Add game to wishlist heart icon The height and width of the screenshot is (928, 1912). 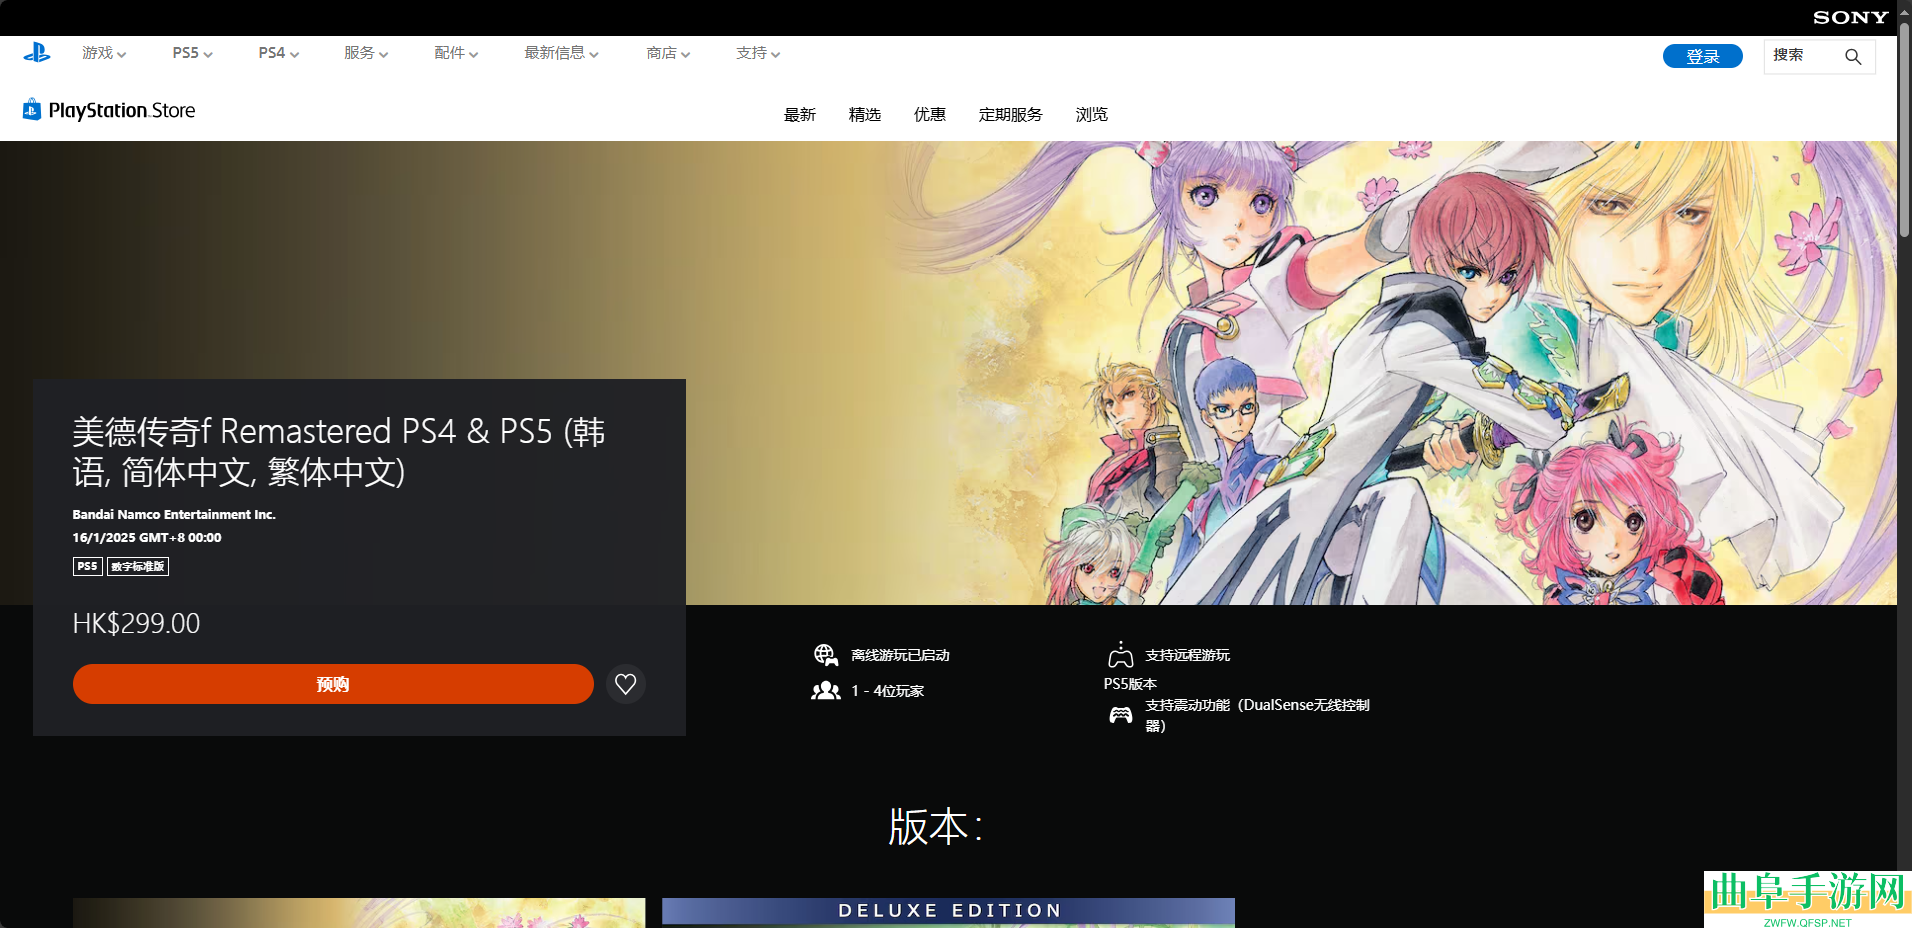(626, 684)
